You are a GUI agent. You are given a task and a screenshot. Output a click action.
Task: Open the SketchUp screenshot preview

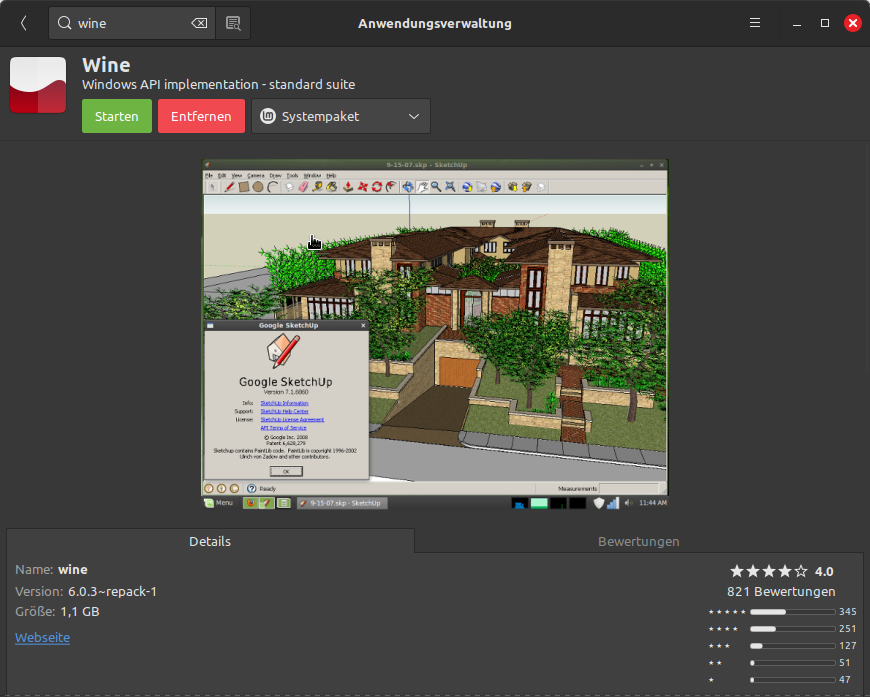pos(435,335)
